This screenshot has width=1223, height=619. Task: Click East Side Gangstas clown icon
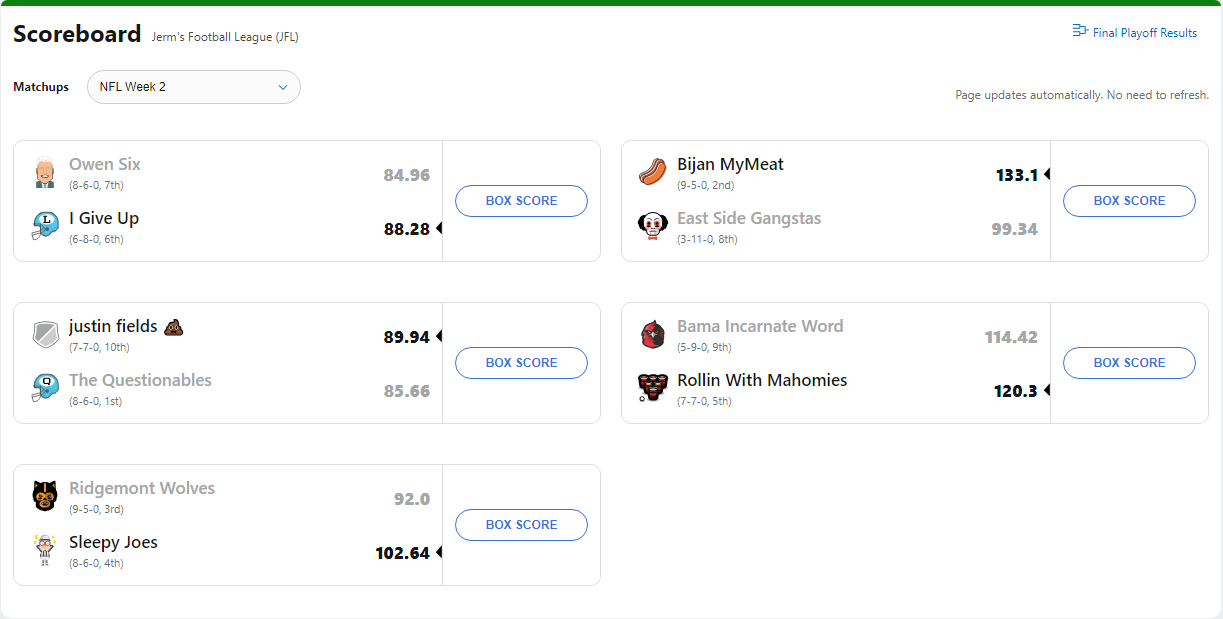(x=653, y=226)
